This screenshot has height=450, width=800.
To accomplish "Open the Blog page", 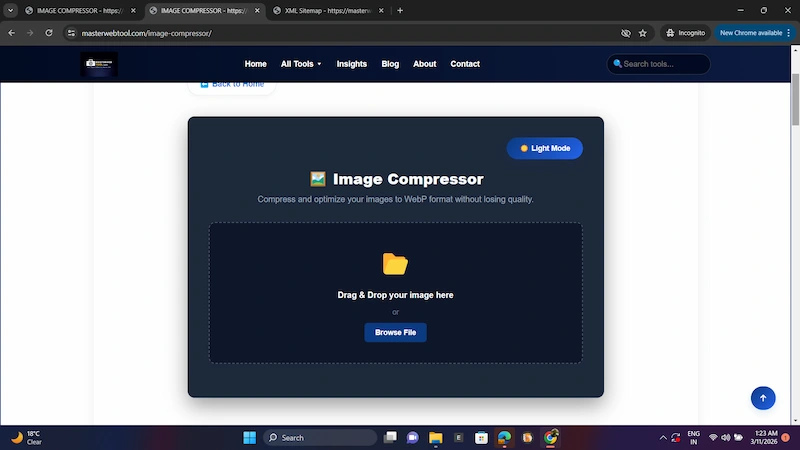I will [x=390, y=64].
